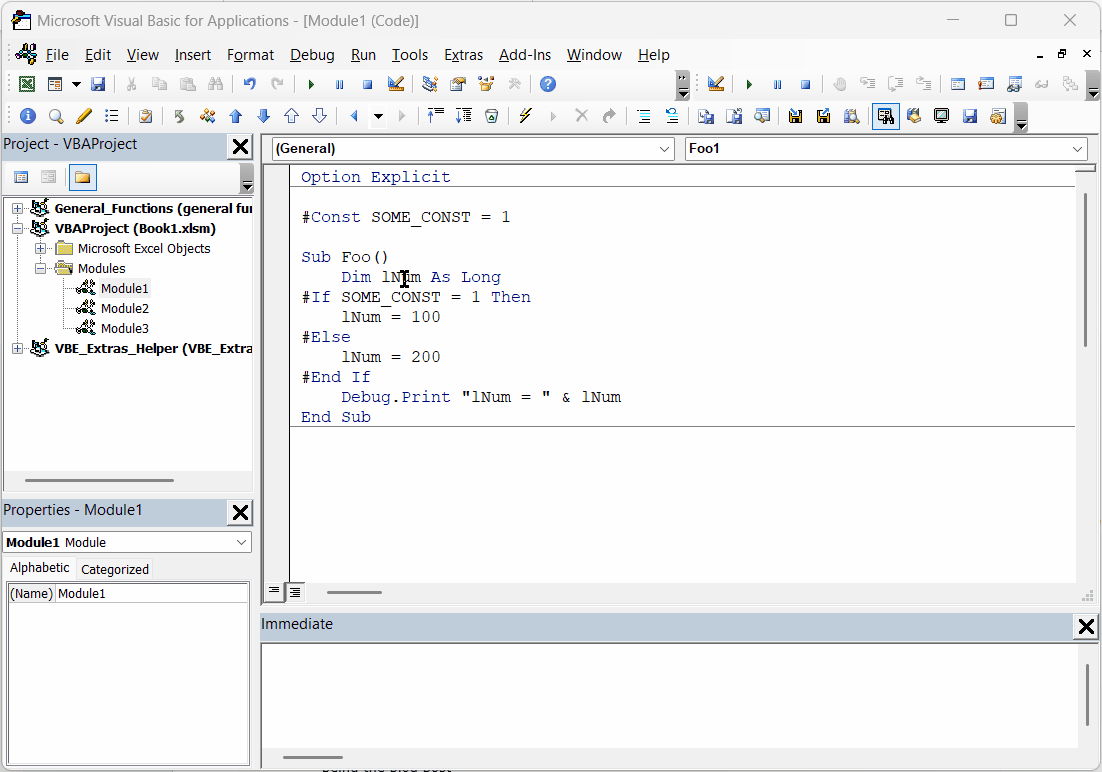
Task: Click the View Microsoft Excel icon
Action: pyautogui.click(x=27, y=84)
